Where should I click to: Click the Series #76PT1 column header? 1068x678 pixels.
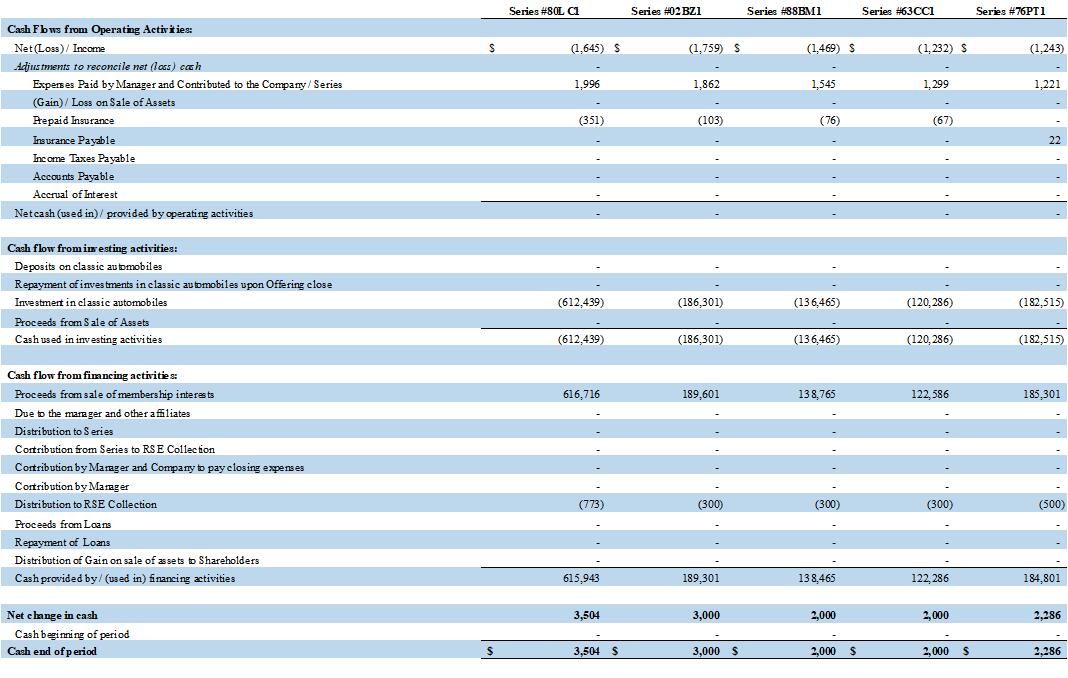1010,11
